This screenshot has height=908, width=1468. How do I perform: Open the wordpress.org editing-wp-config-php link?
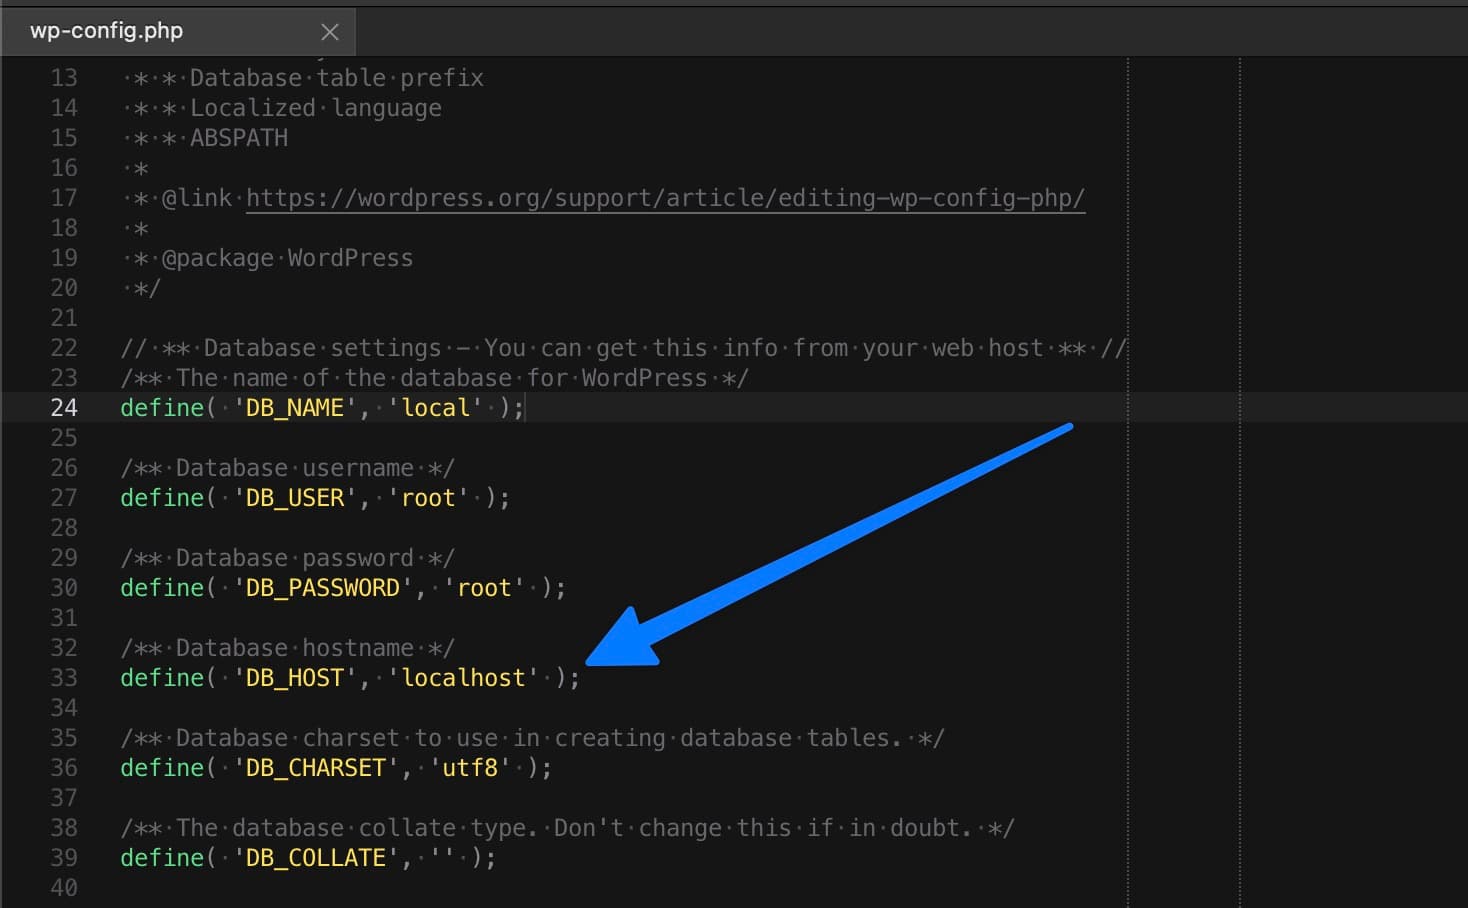click(665, 198)
